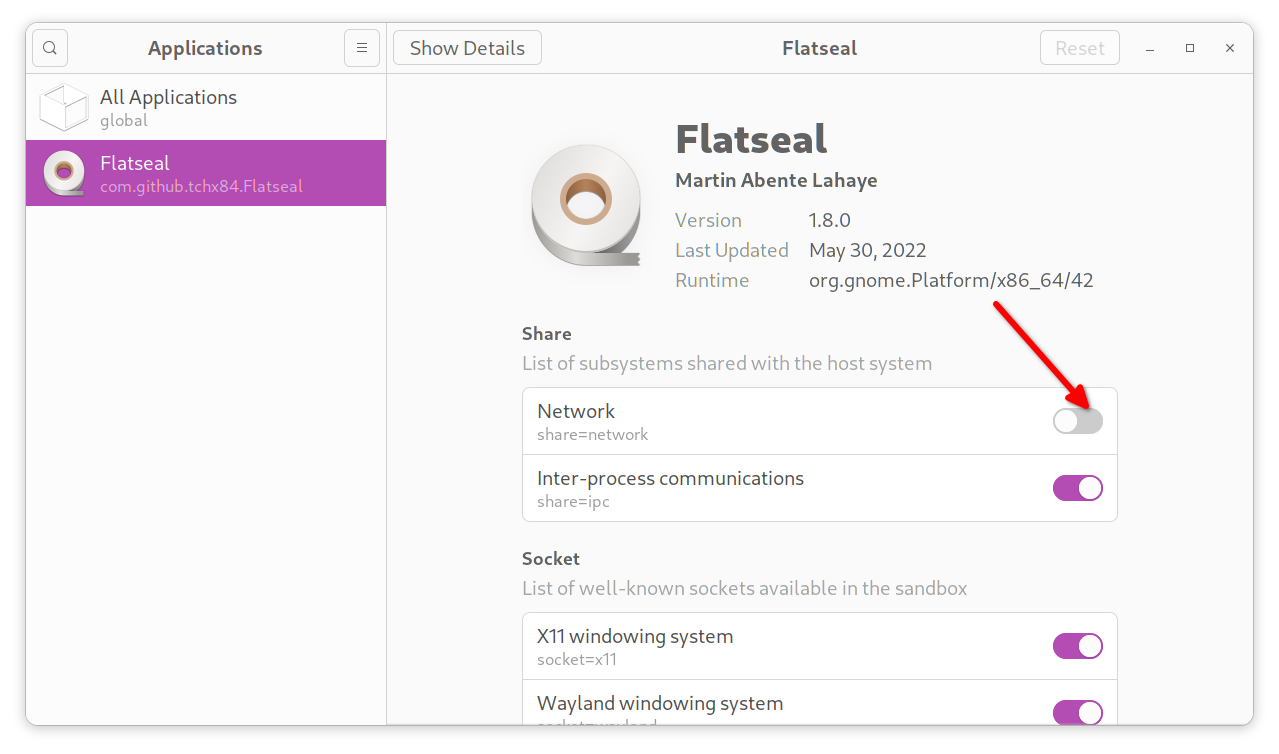Click the Network row label

click(x=576, y=411)
